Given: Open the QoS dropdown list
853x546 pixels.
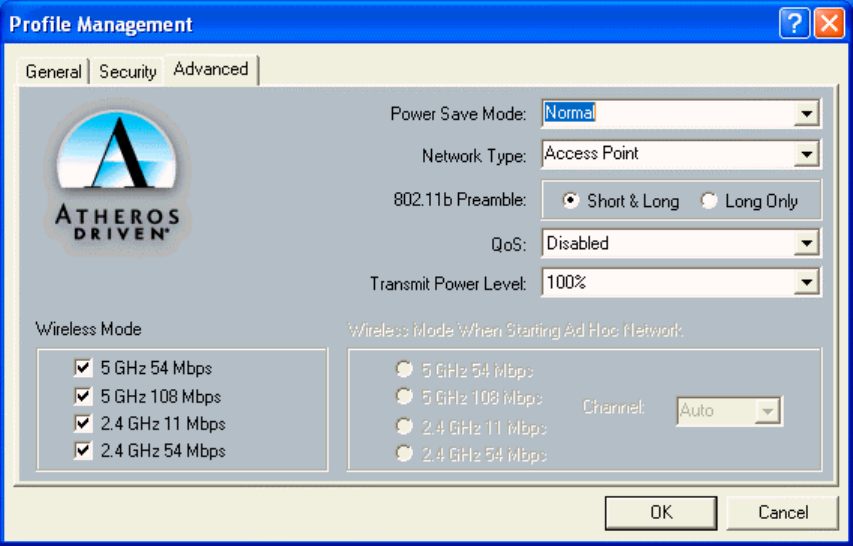Looking at the screenshot, I should (806, 243).
